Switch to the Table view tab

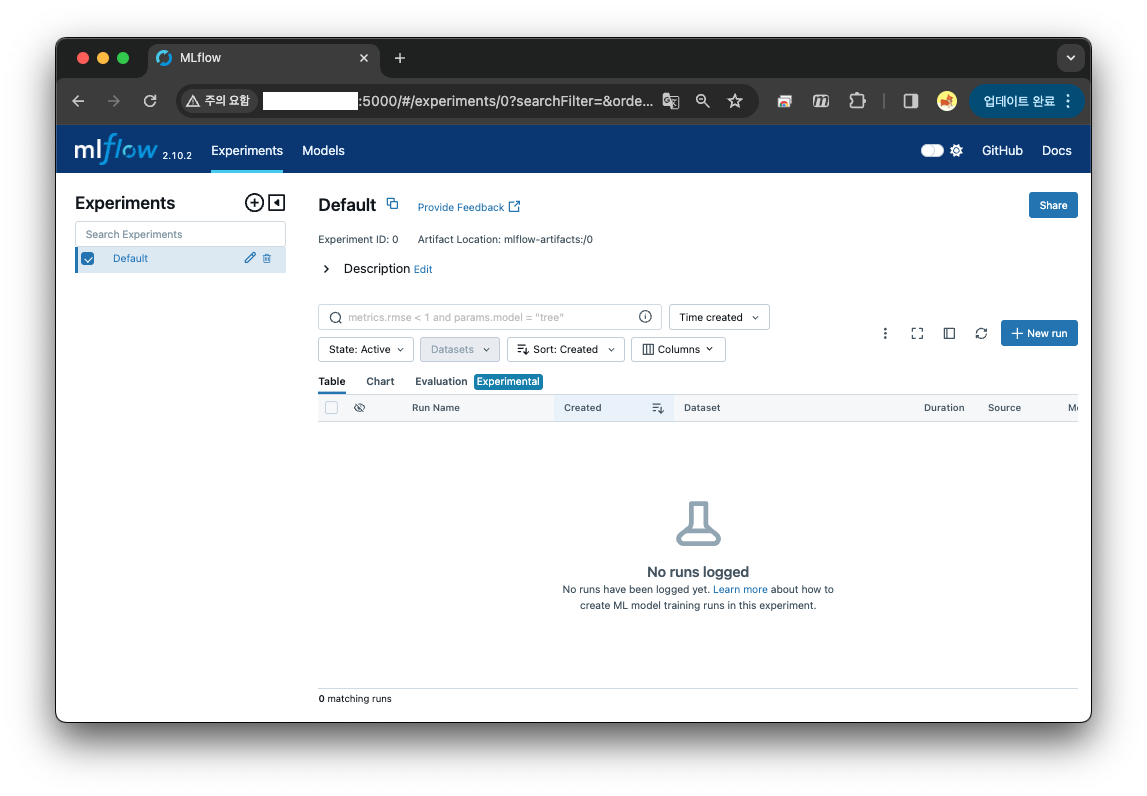click(331, 381)
